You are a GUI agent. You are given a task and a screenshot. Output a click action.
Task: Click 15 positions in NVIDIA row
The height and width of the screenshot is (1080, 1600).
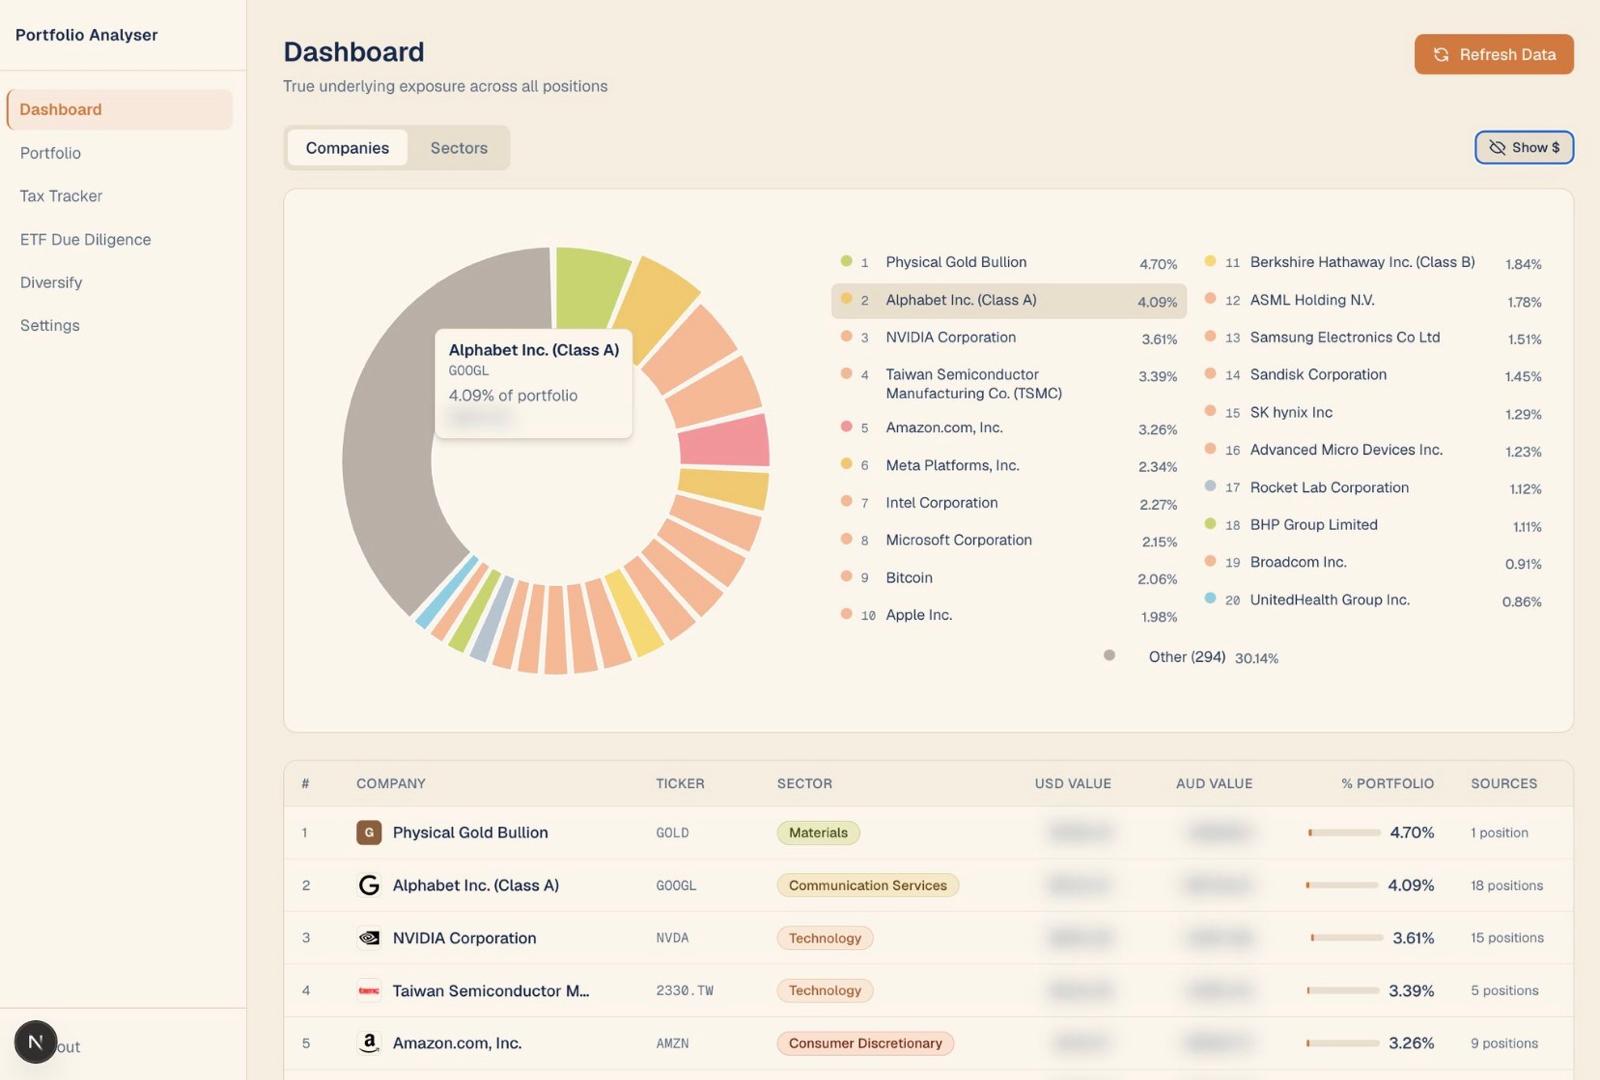[1507, 938]
